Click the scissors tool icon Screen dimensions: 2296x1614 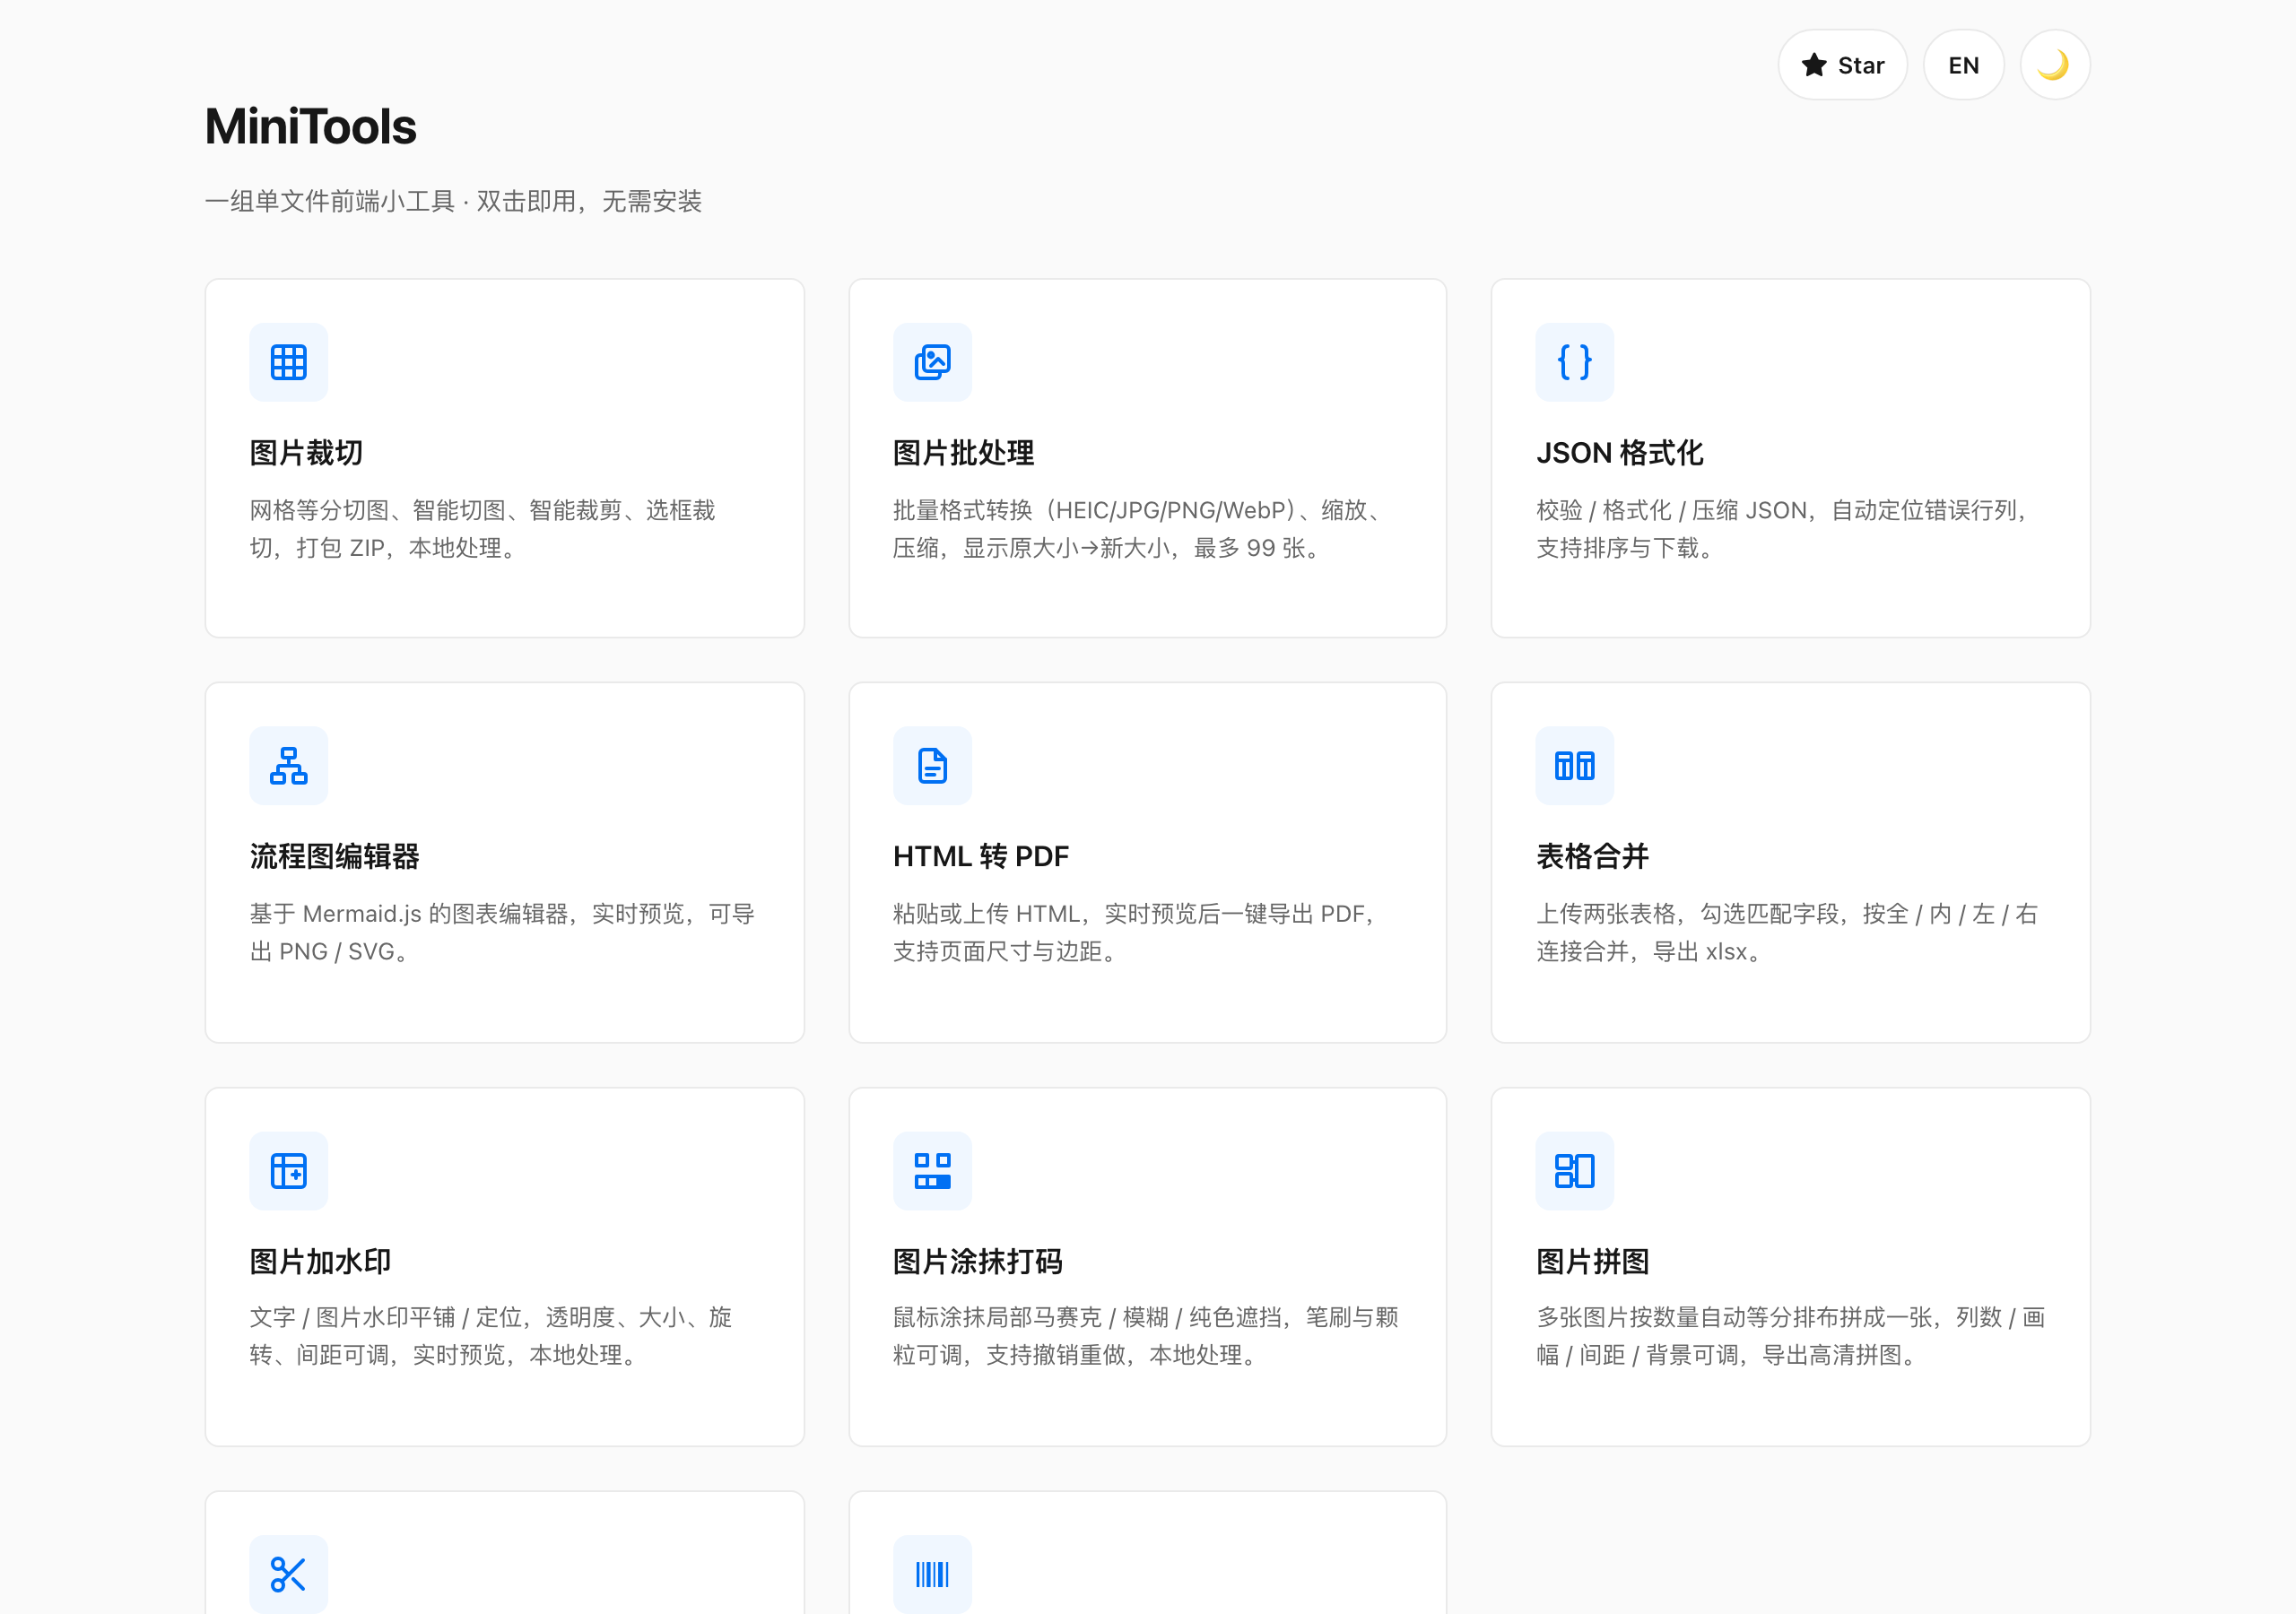288,1574
